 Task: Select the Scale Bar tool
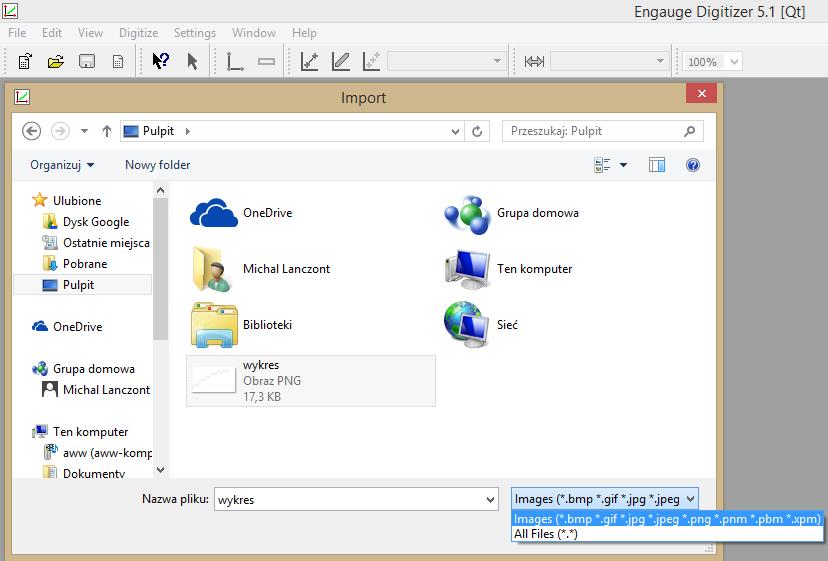click(x=266, y=61)
